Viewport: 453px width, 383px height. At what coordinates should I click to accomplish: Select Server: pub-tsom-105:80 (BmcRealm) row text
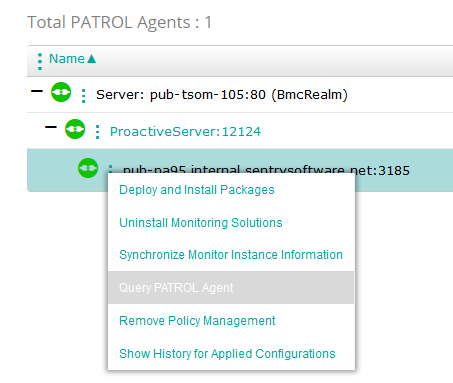pyautogui.click(x=222, y=95)
